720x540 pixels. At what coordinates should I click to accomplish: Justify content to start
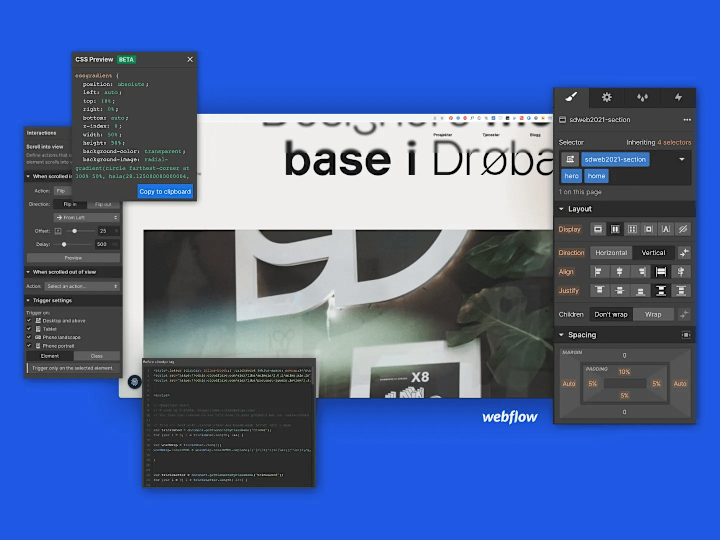pos(599,291)
